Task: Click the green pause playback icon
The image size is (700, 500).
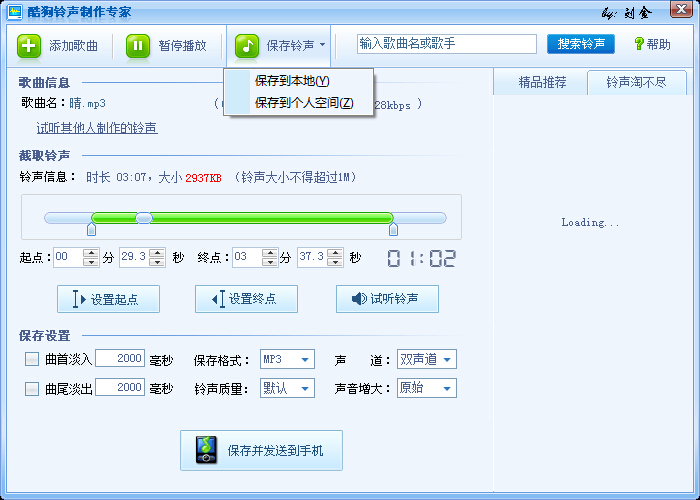Action: click(x=138, y=46)
